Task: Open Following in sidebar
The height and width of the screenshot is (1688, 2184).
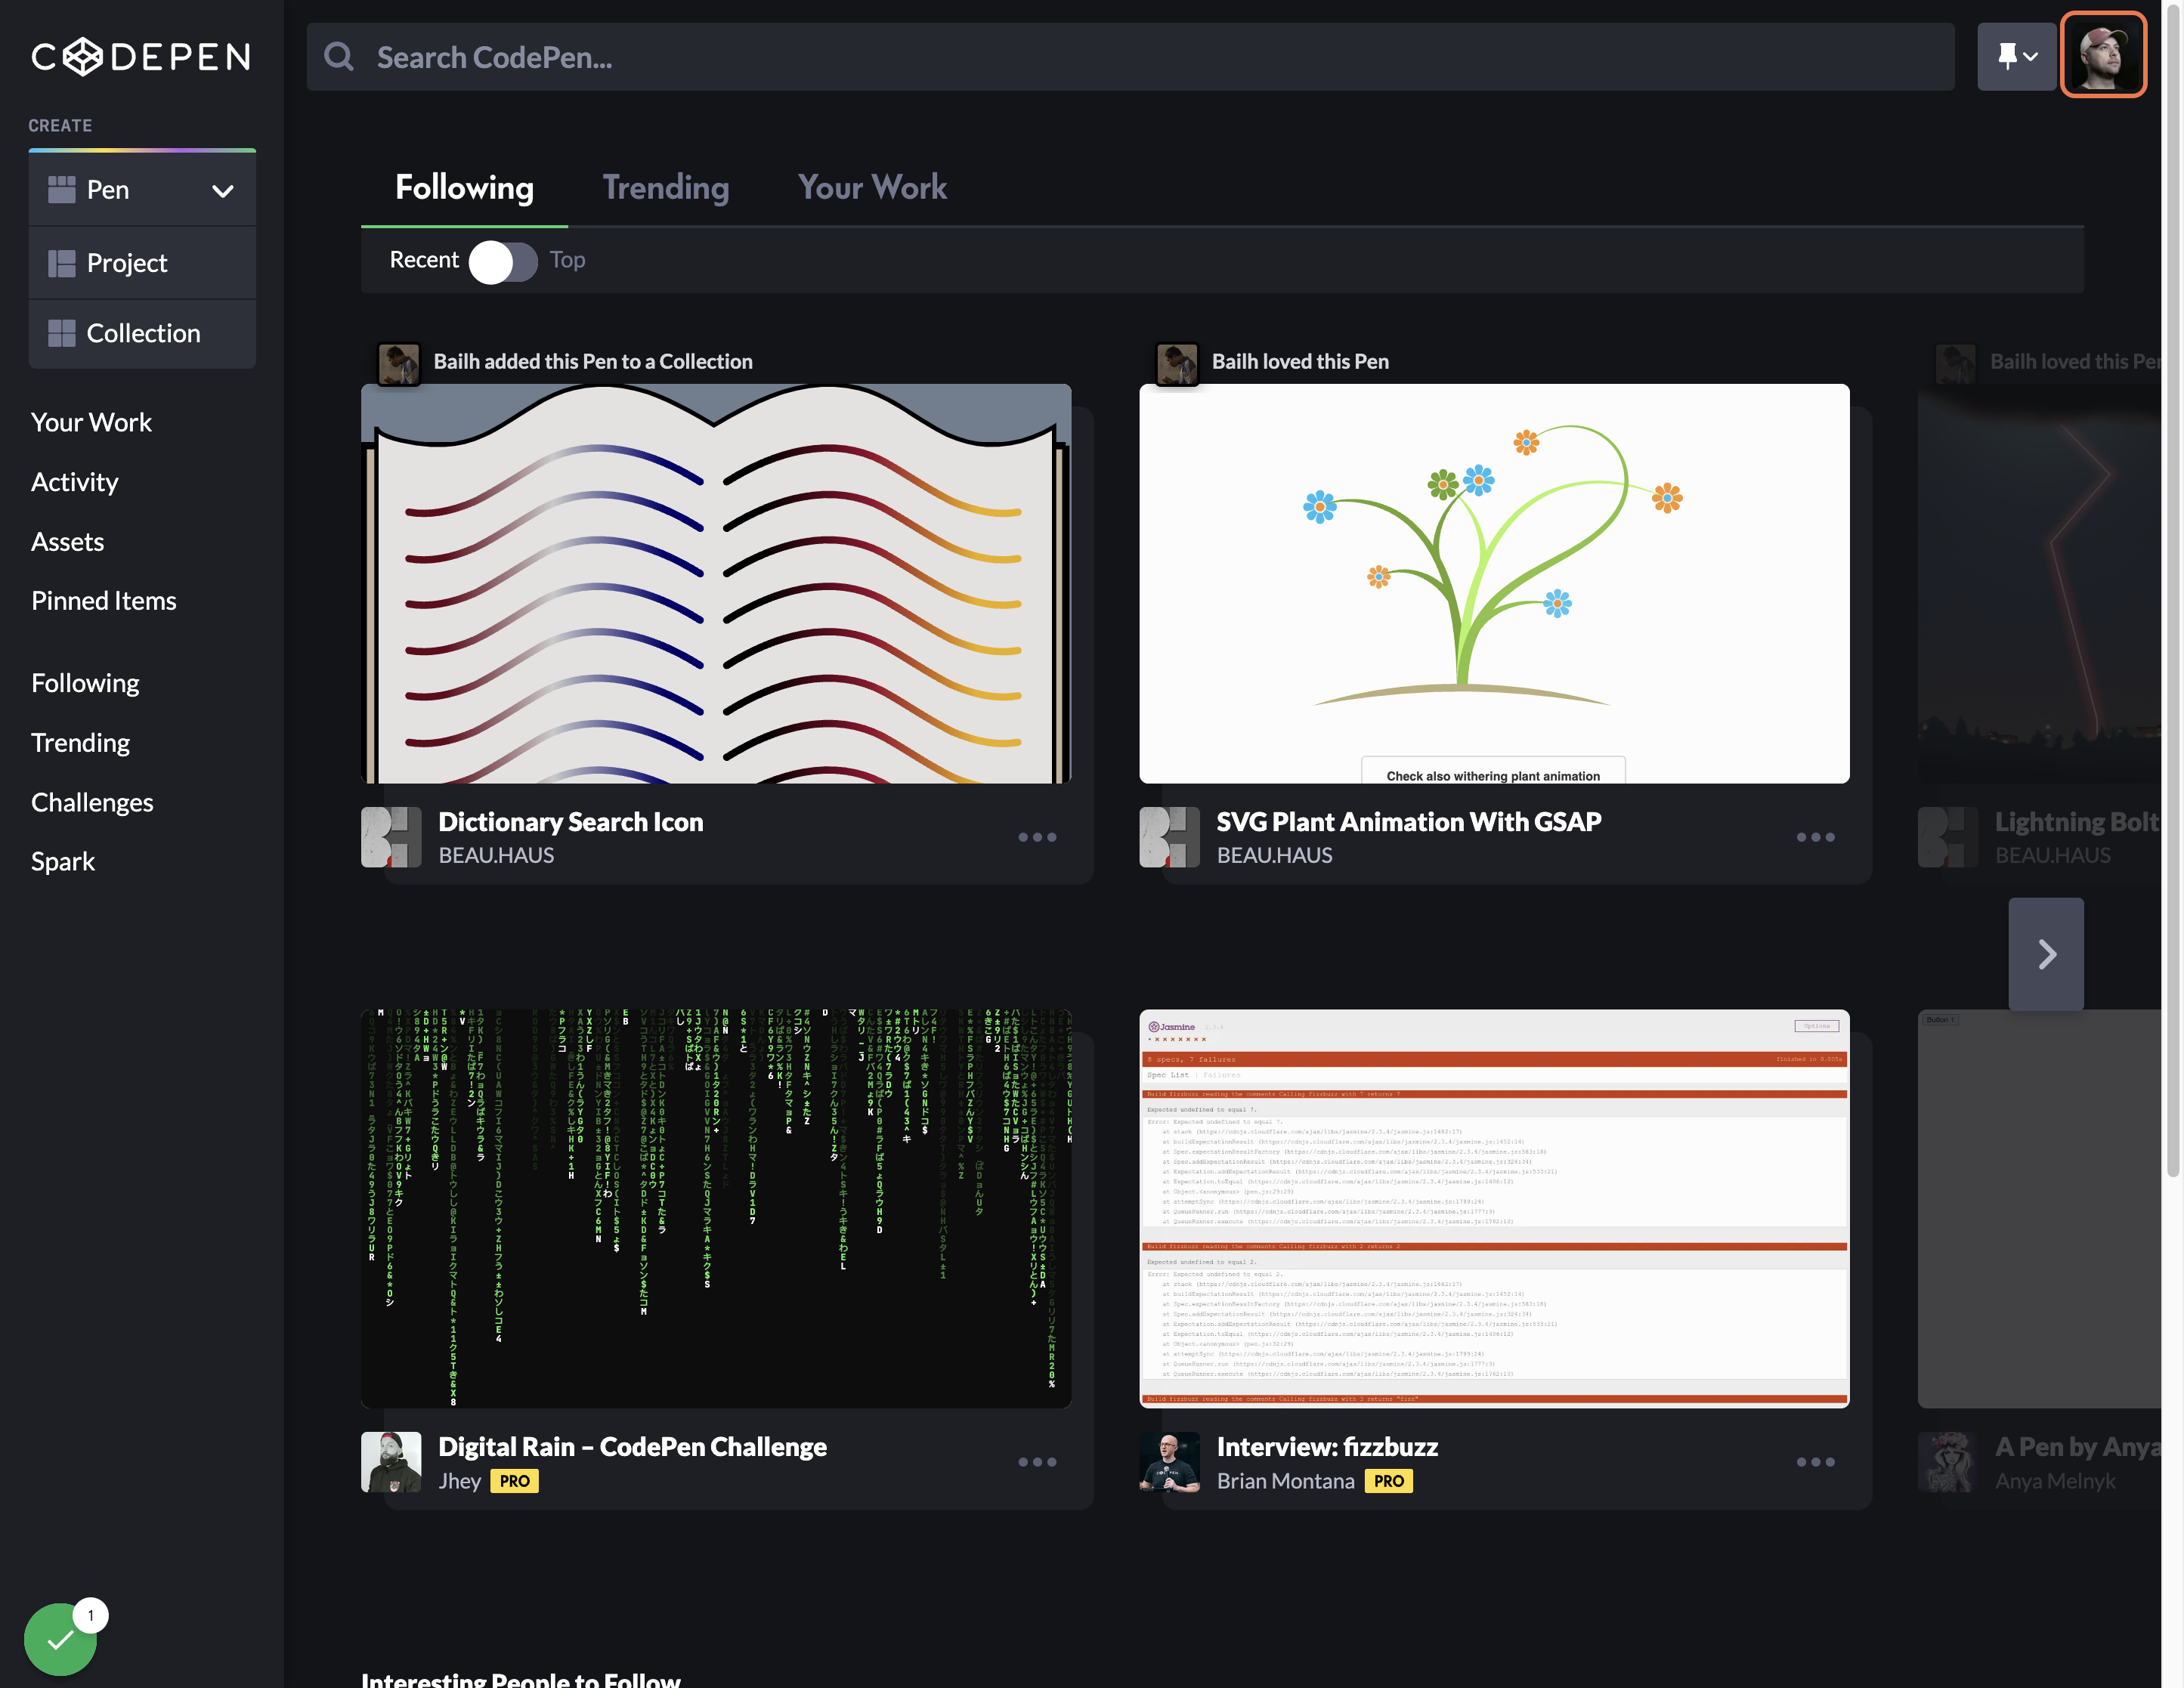Action: pos(85,683)
